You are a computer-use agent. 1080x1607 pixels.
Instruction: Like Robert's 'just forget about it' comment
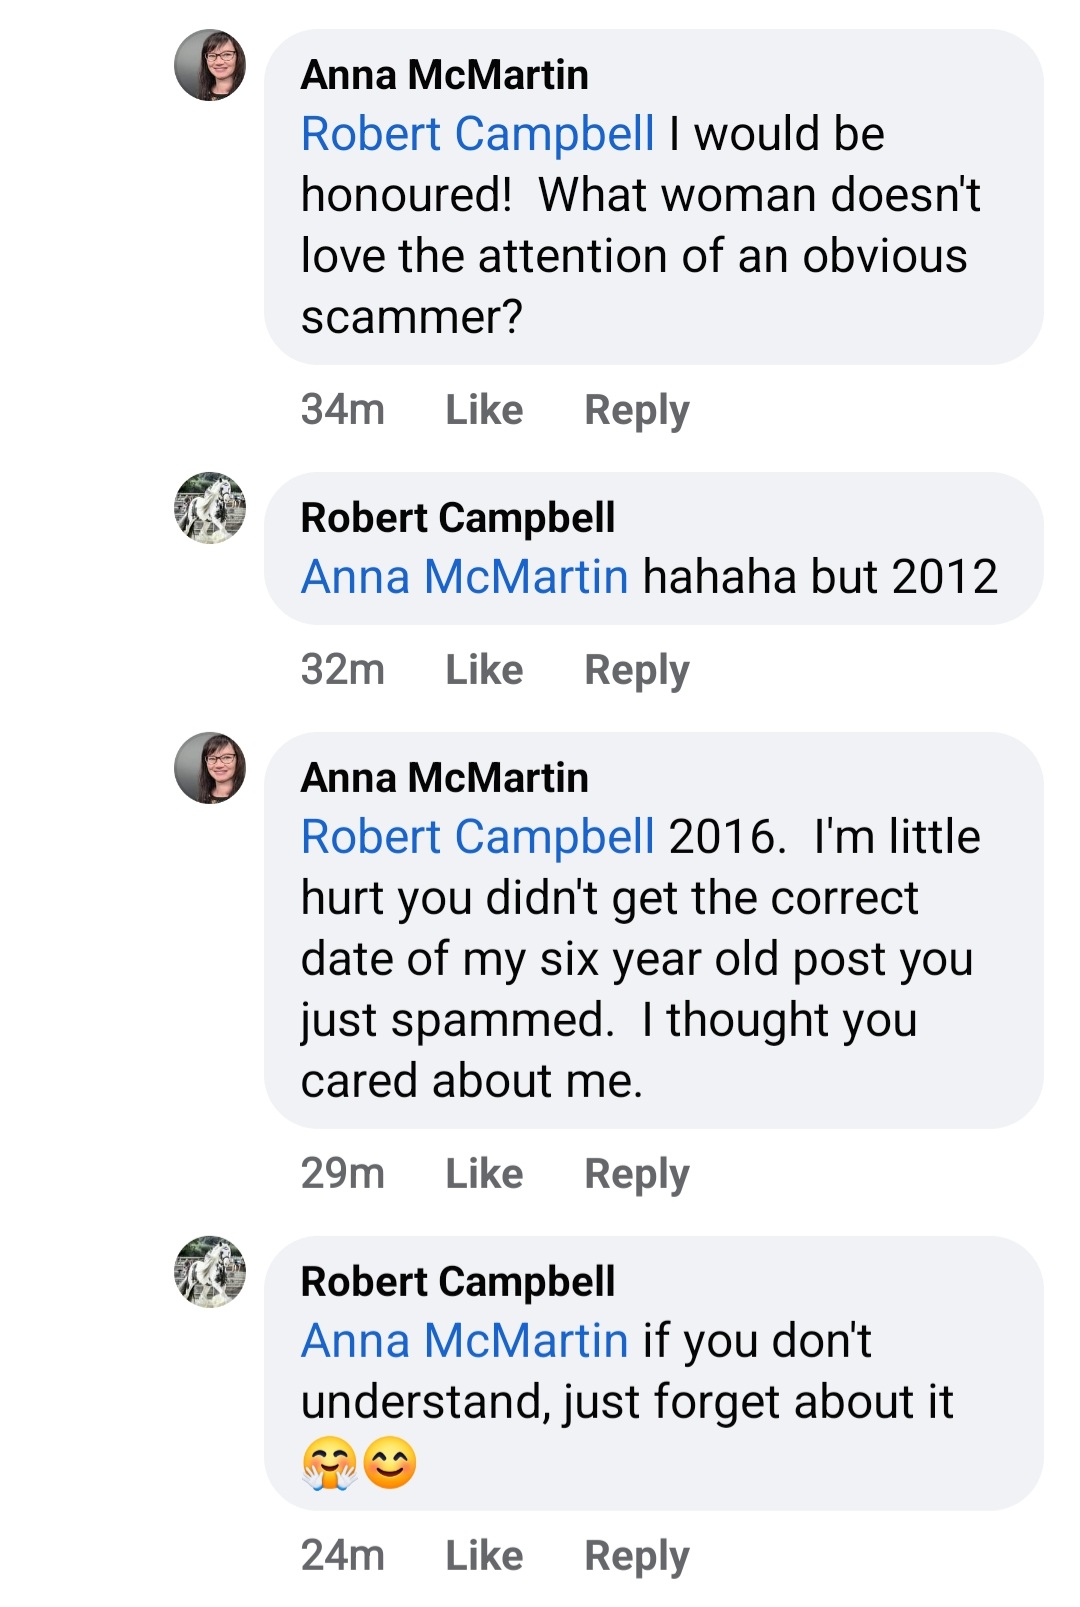click(484, 1556)
